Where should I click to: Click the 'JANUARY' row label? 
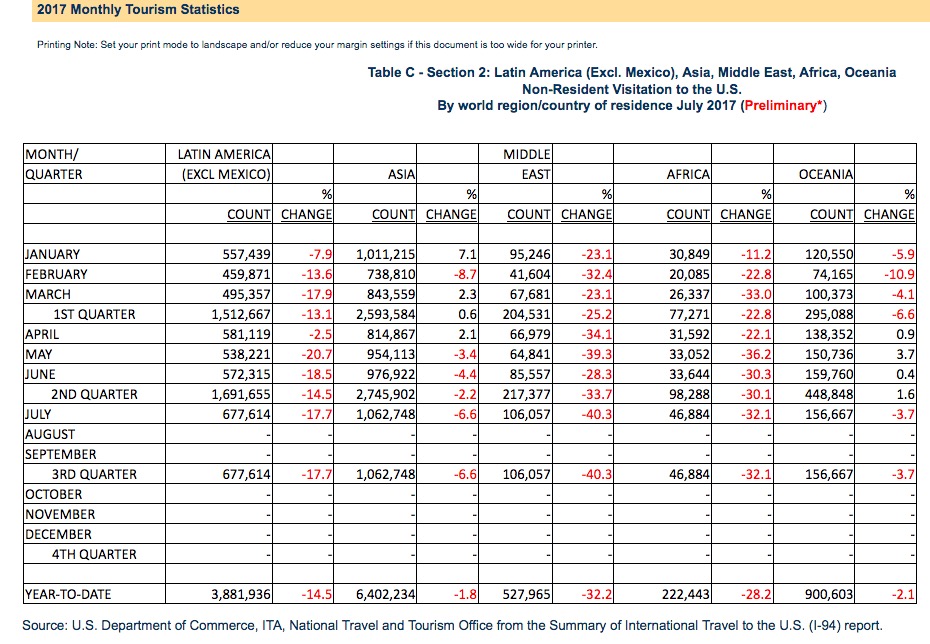click(52, 254)
